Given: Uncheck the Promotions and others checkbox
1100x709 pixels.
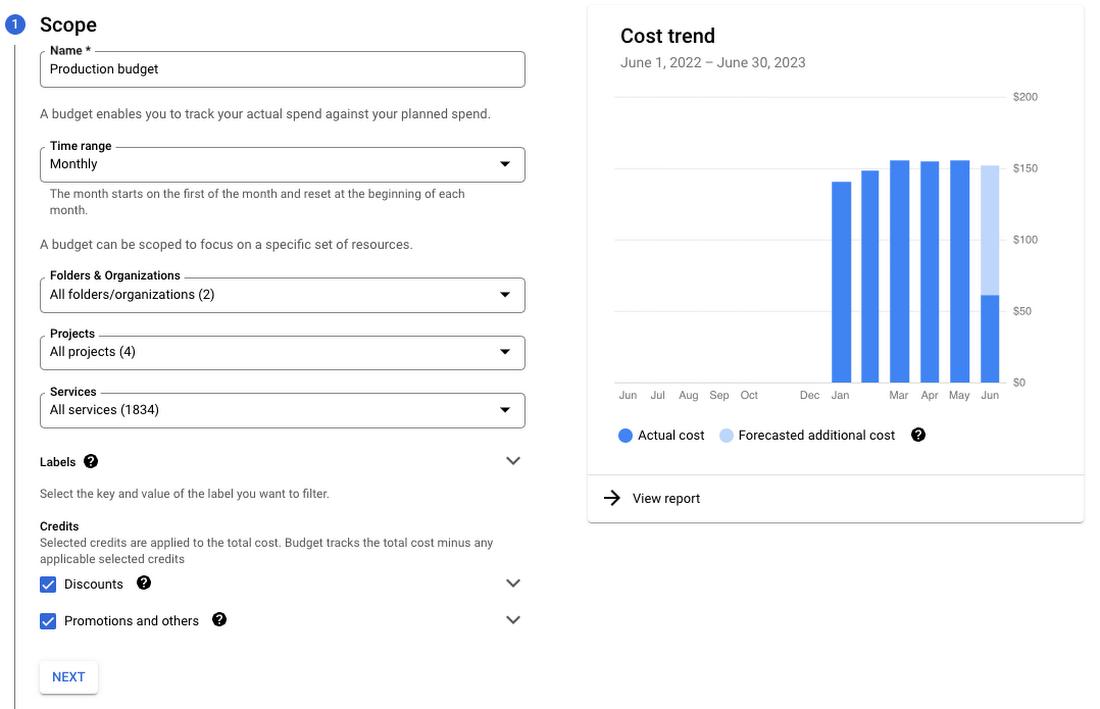Looking at the screenshot, I should pyautogui.click(x=48, y=621).
